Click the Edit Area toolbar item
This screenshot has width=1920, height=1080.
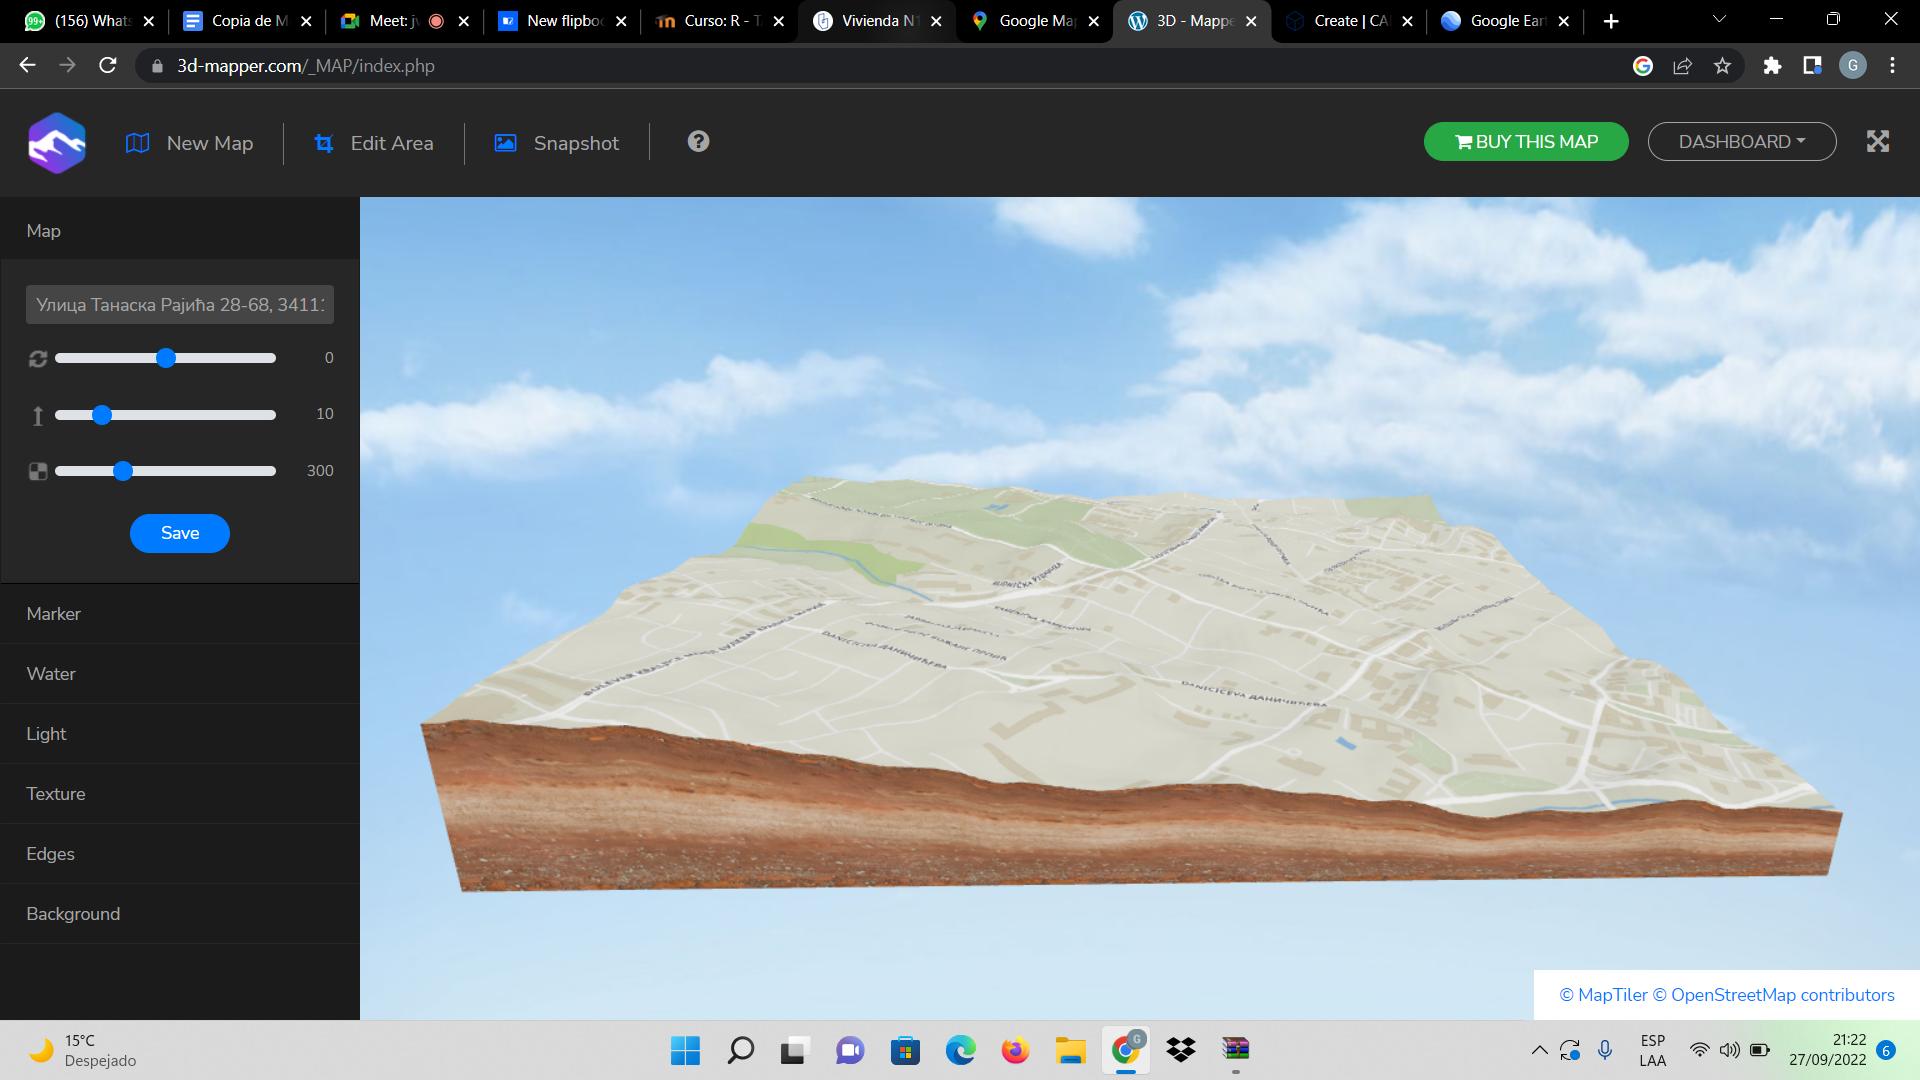tap(374, 143)
